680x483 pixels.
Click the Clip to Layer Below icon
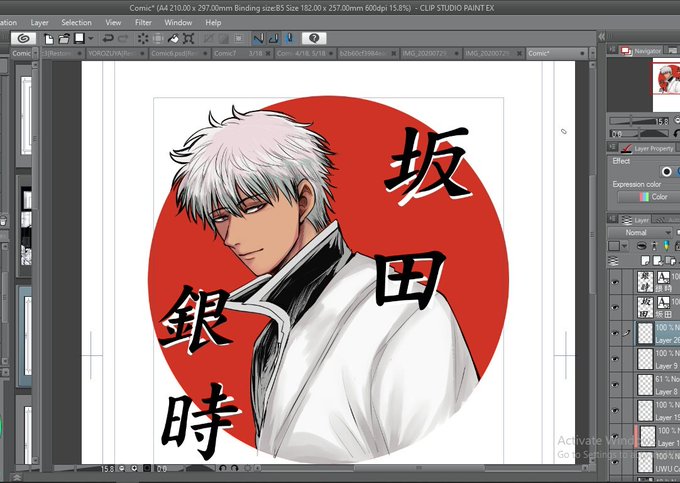pyautogui.click(x=642, y=246)
